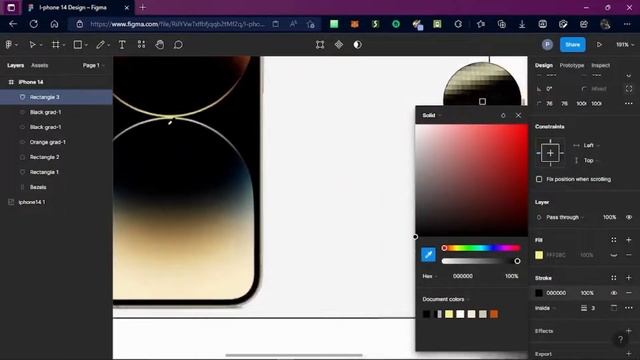The height and width of the screenshot is (360, 640).
Task: Open zoom level dropdown 191%
Action: click(x=625, y=45)
